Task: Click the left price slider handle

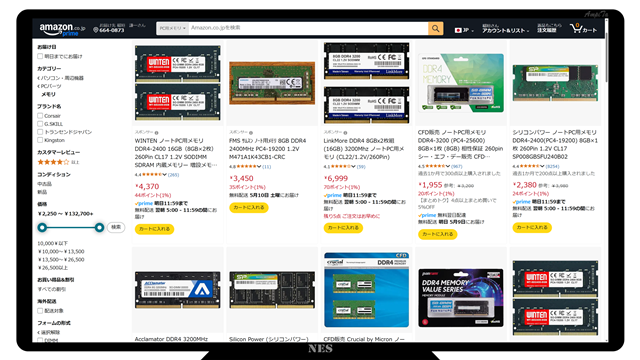Action: (42, 227)
